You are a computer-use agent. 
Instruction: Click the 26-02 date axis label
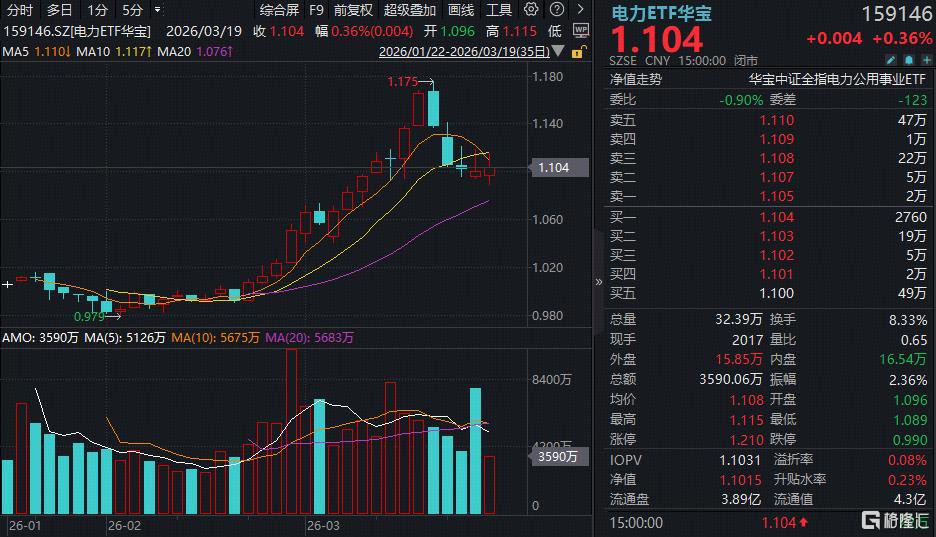click(x=124, y=526)
